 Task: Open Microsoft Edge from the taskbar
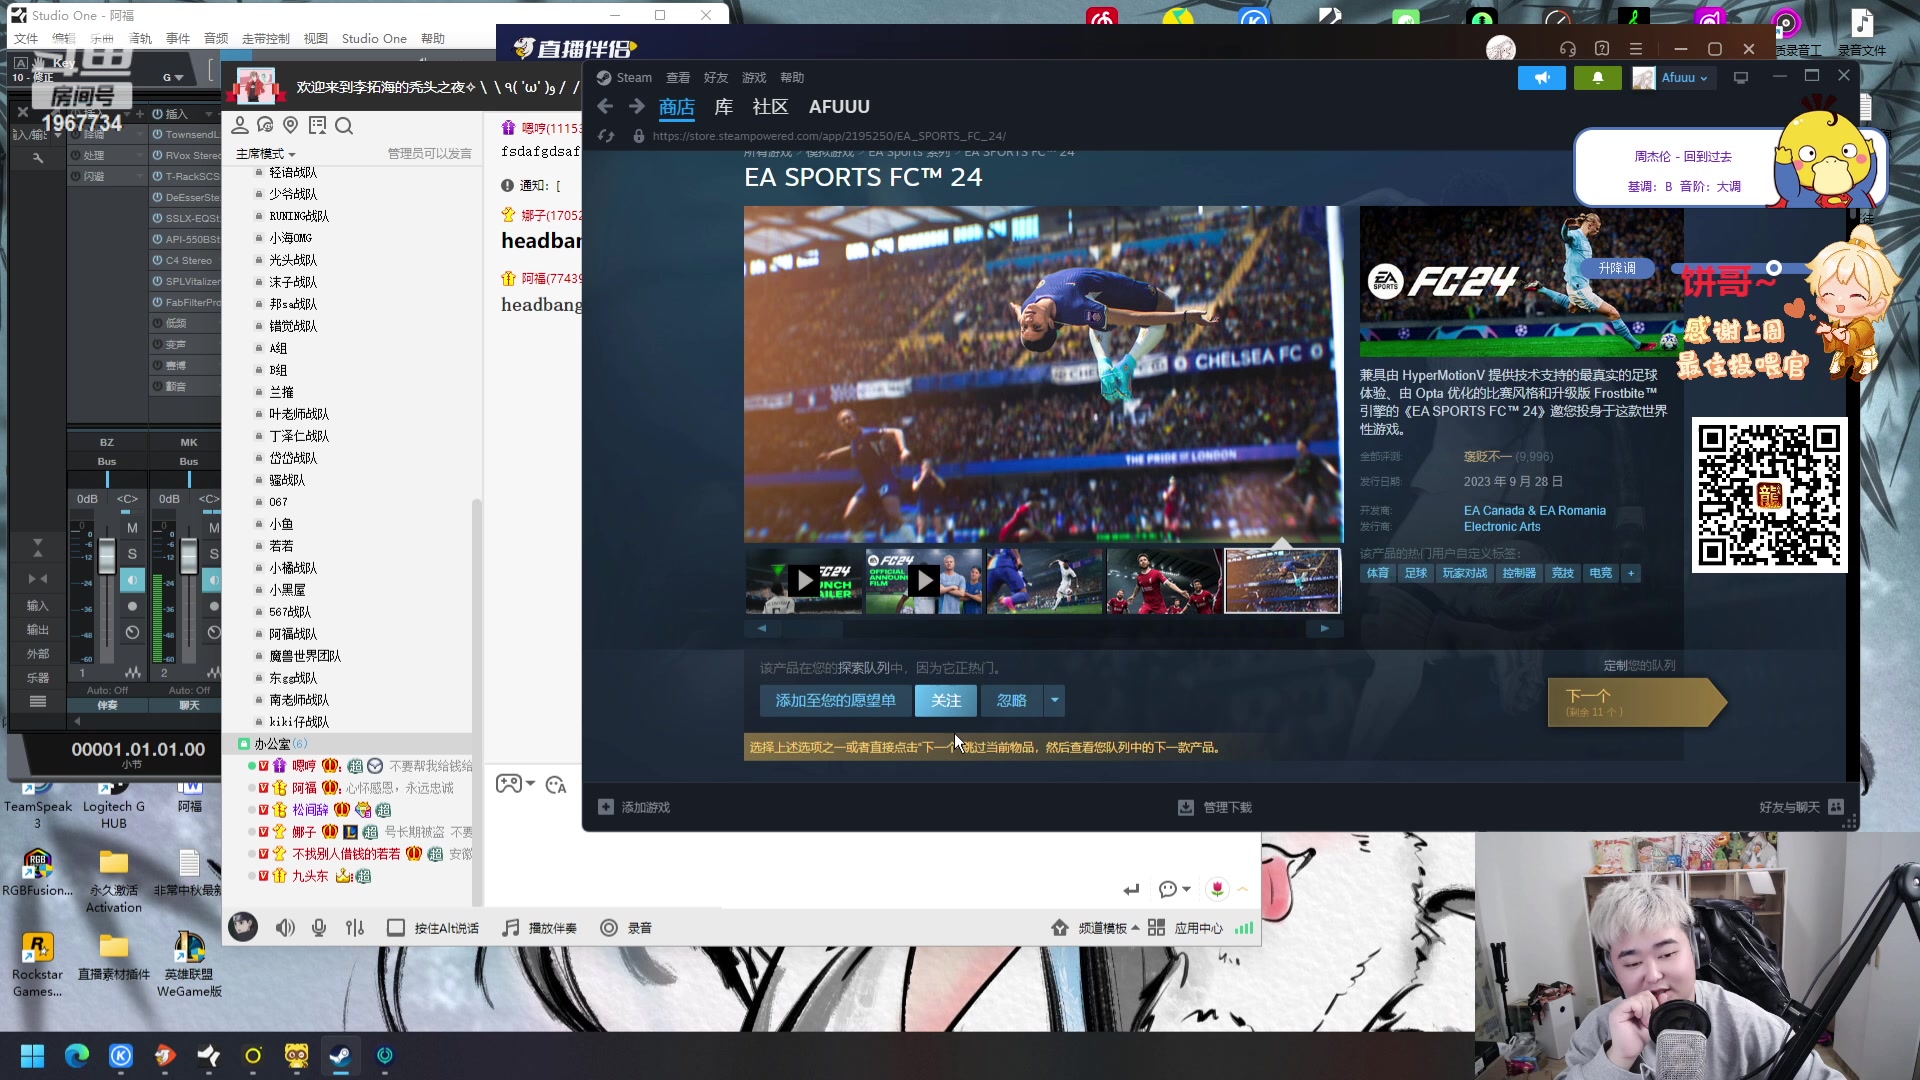(x=77, y=1056)
